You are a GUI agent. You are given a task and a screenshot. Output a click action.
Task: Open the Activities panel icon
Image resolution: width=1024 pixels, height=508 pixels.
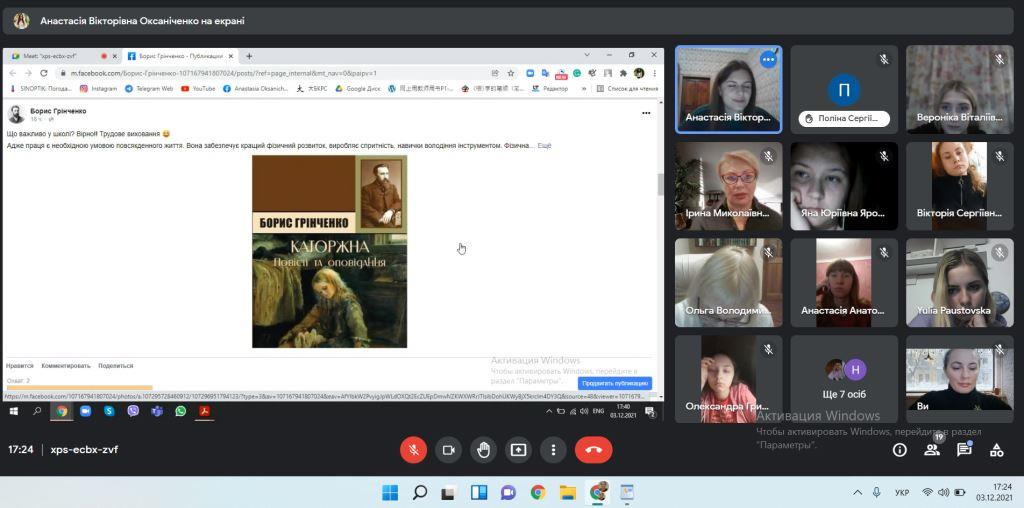pyautogui.click(x=996, y=450)
